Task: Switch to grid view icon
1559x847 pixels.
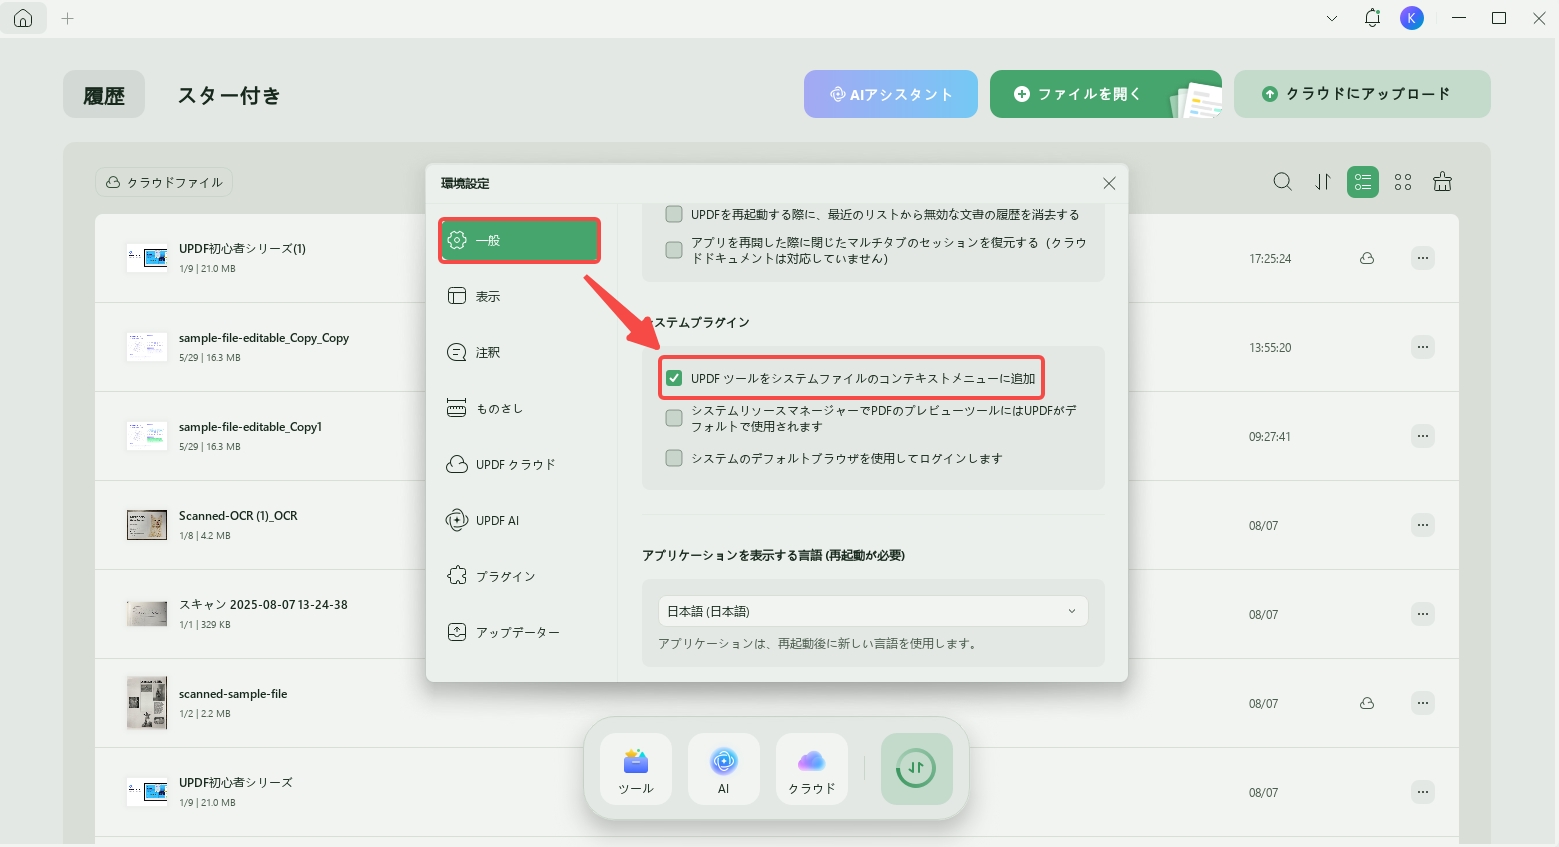Action: coord(1403,182)
